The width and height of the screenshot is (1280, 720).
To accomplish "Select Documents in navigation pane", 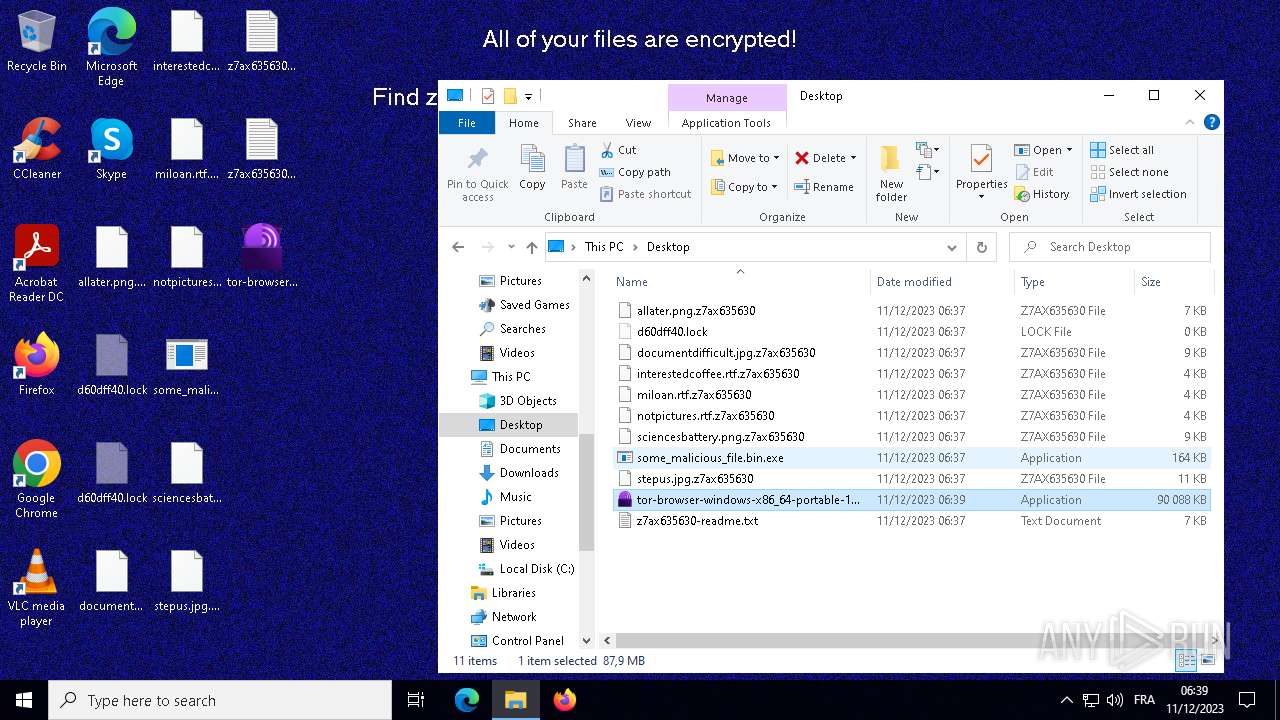I will point(530,449).
